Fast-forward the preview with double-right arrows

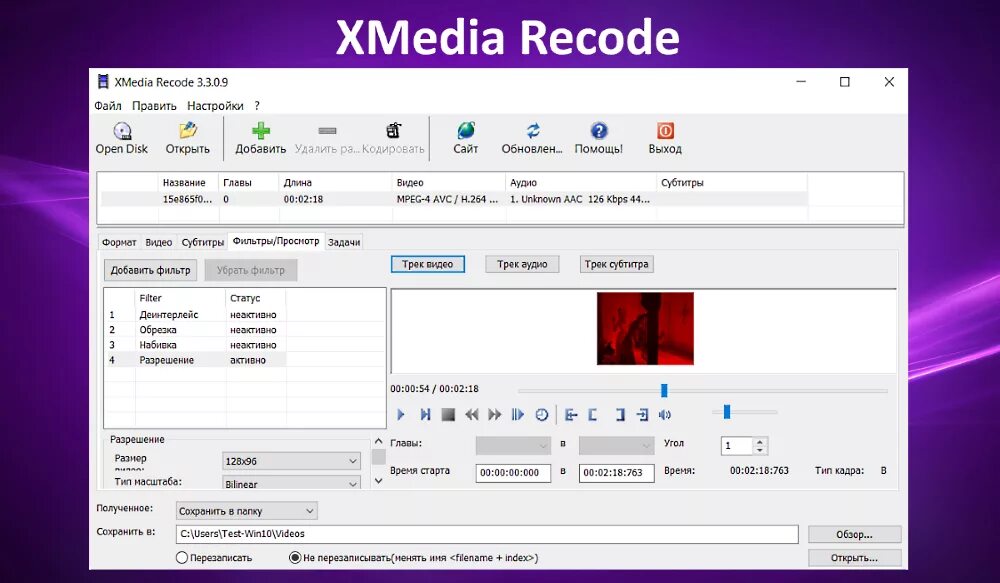coord(494,415)
